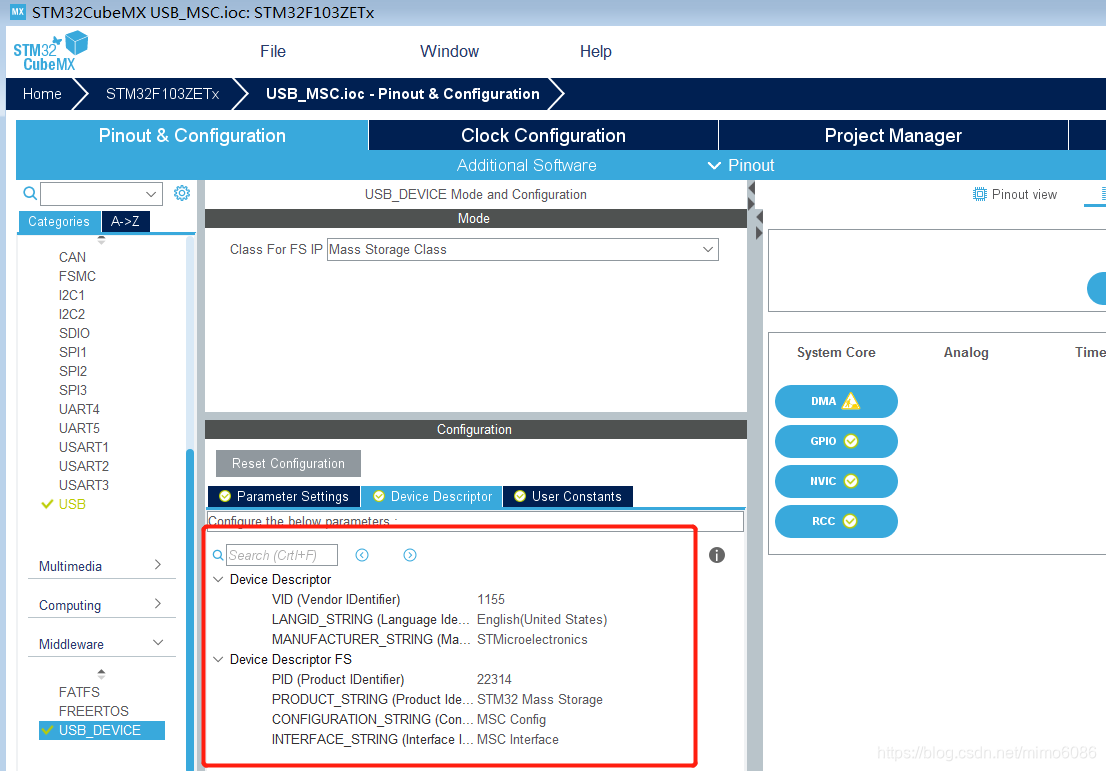Click the PID value 22314
Screen dimensions: 1106x771
coord(494,679)
